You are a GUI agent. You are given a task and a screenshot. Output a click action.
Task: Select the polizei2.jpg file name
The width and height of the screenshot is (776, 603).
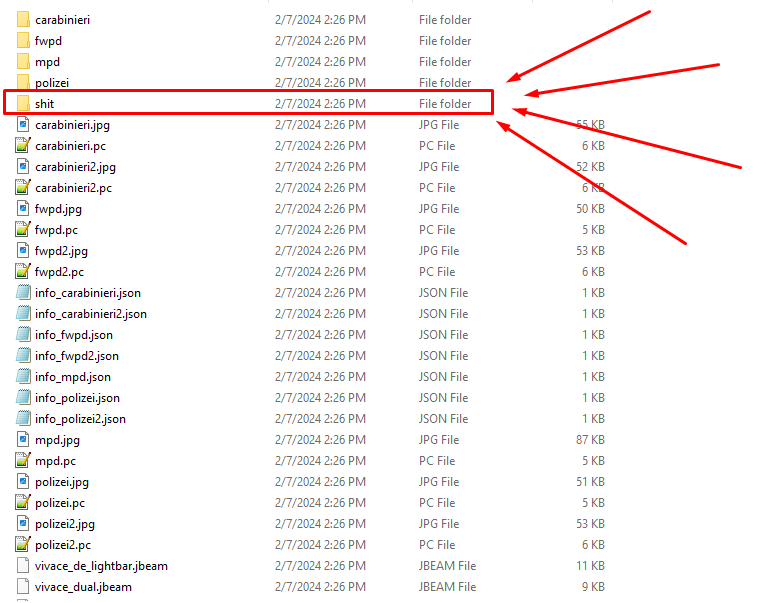point(65,524)
